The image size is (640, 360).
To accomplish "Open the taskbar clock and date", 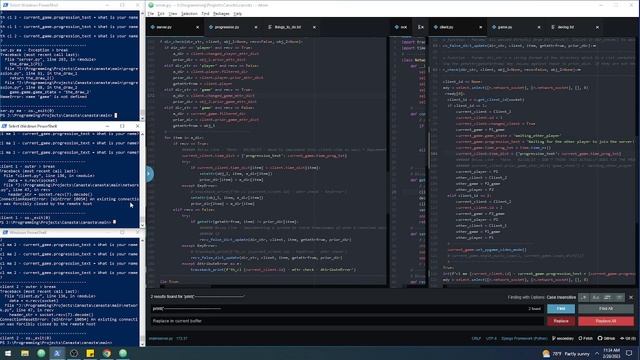I will pyautogui.click(x=611, y=353).
